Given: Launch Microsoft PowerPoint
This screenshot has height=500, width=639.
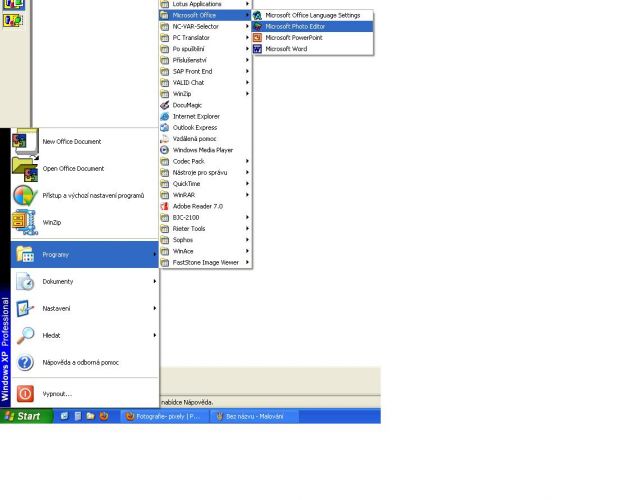Looking at the screenshot, I should click(313, 37).
